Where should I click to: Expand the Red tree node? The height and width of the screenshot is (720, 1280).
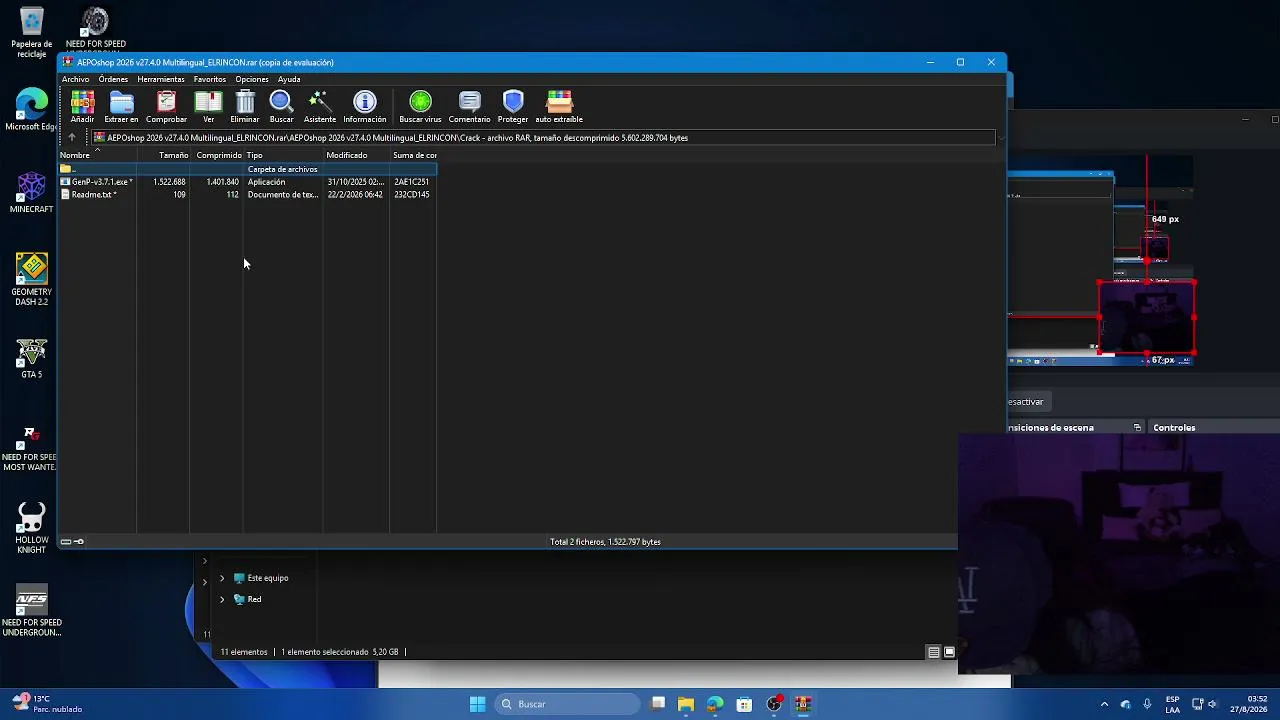coord(222,600)
